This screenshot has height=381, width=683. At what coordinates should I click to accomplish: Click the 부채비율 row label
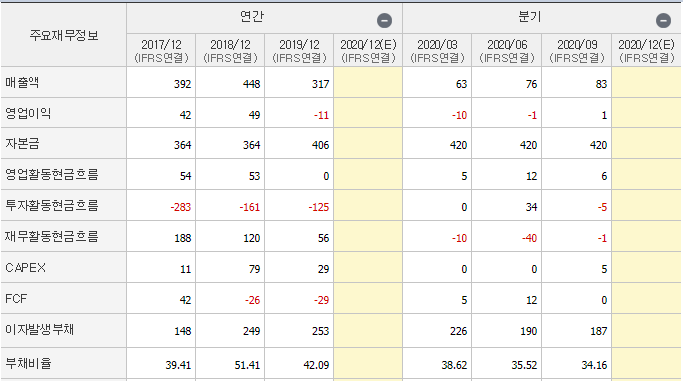[x=28, y=363]
